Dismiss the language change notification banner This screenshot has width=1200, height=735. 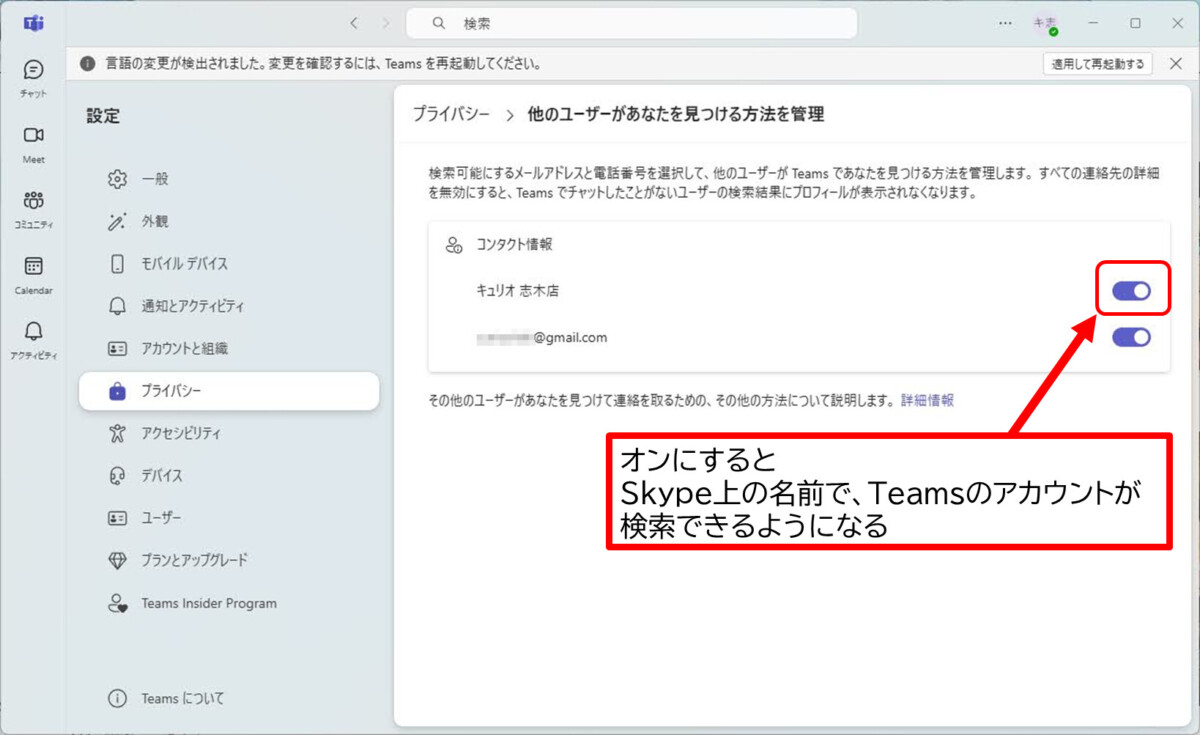coord(1175,64)
